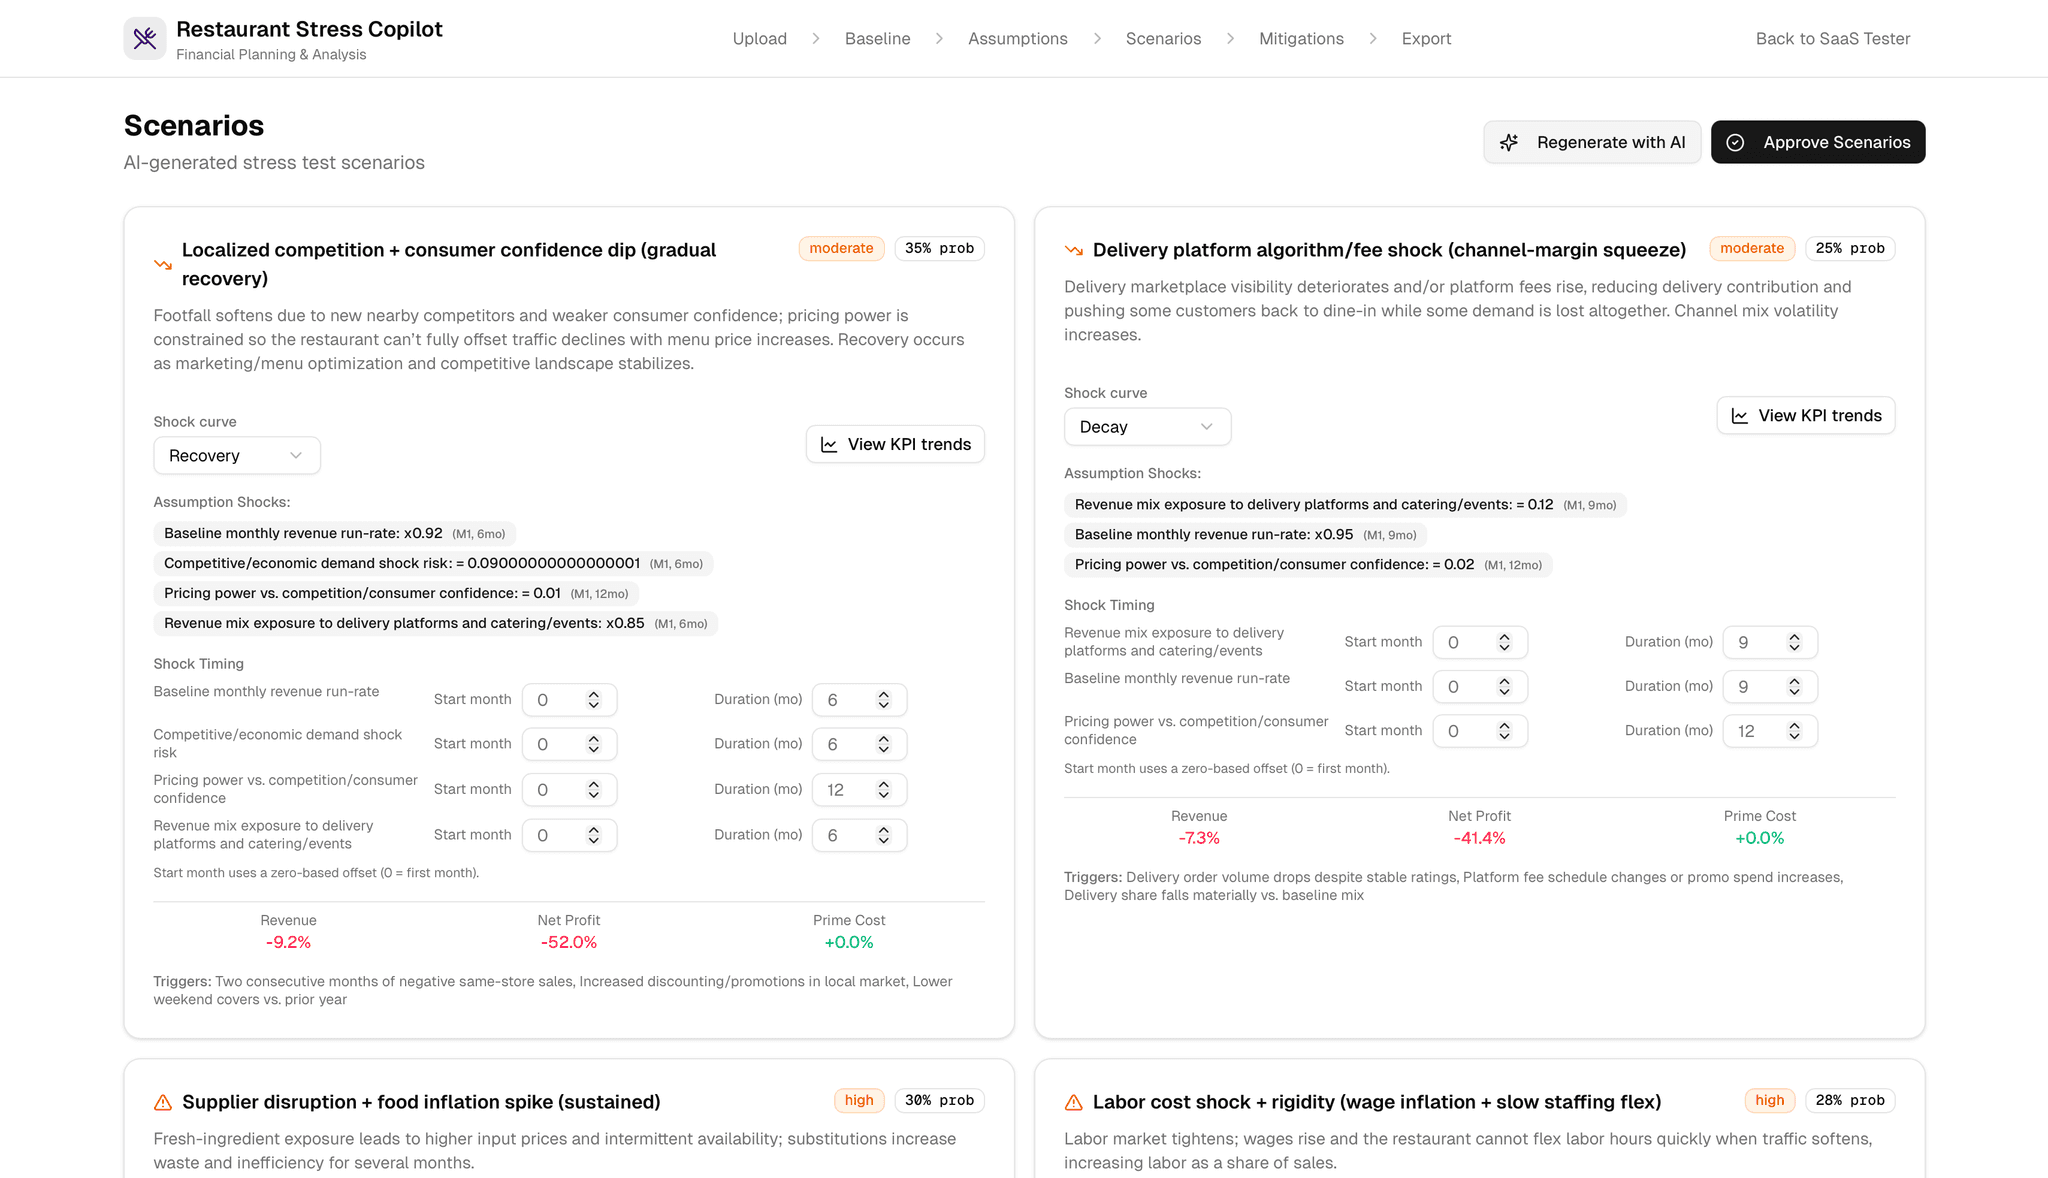Click the stepper on the Localized competition card's Baseline monthly revenue run-rate duration
The width and height of the screenshot is (2048, 1178).
[x=883, y=700]
